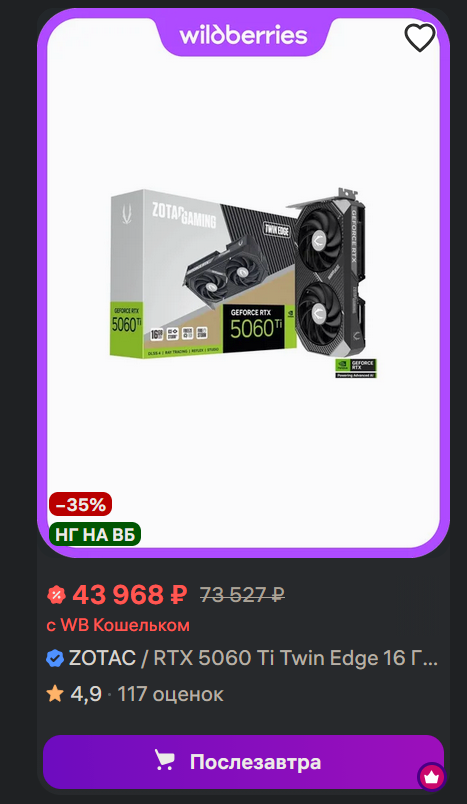Click the НГ НА ВБ green badge
Screen dimensions: 467x804
(x=95, y=534)
